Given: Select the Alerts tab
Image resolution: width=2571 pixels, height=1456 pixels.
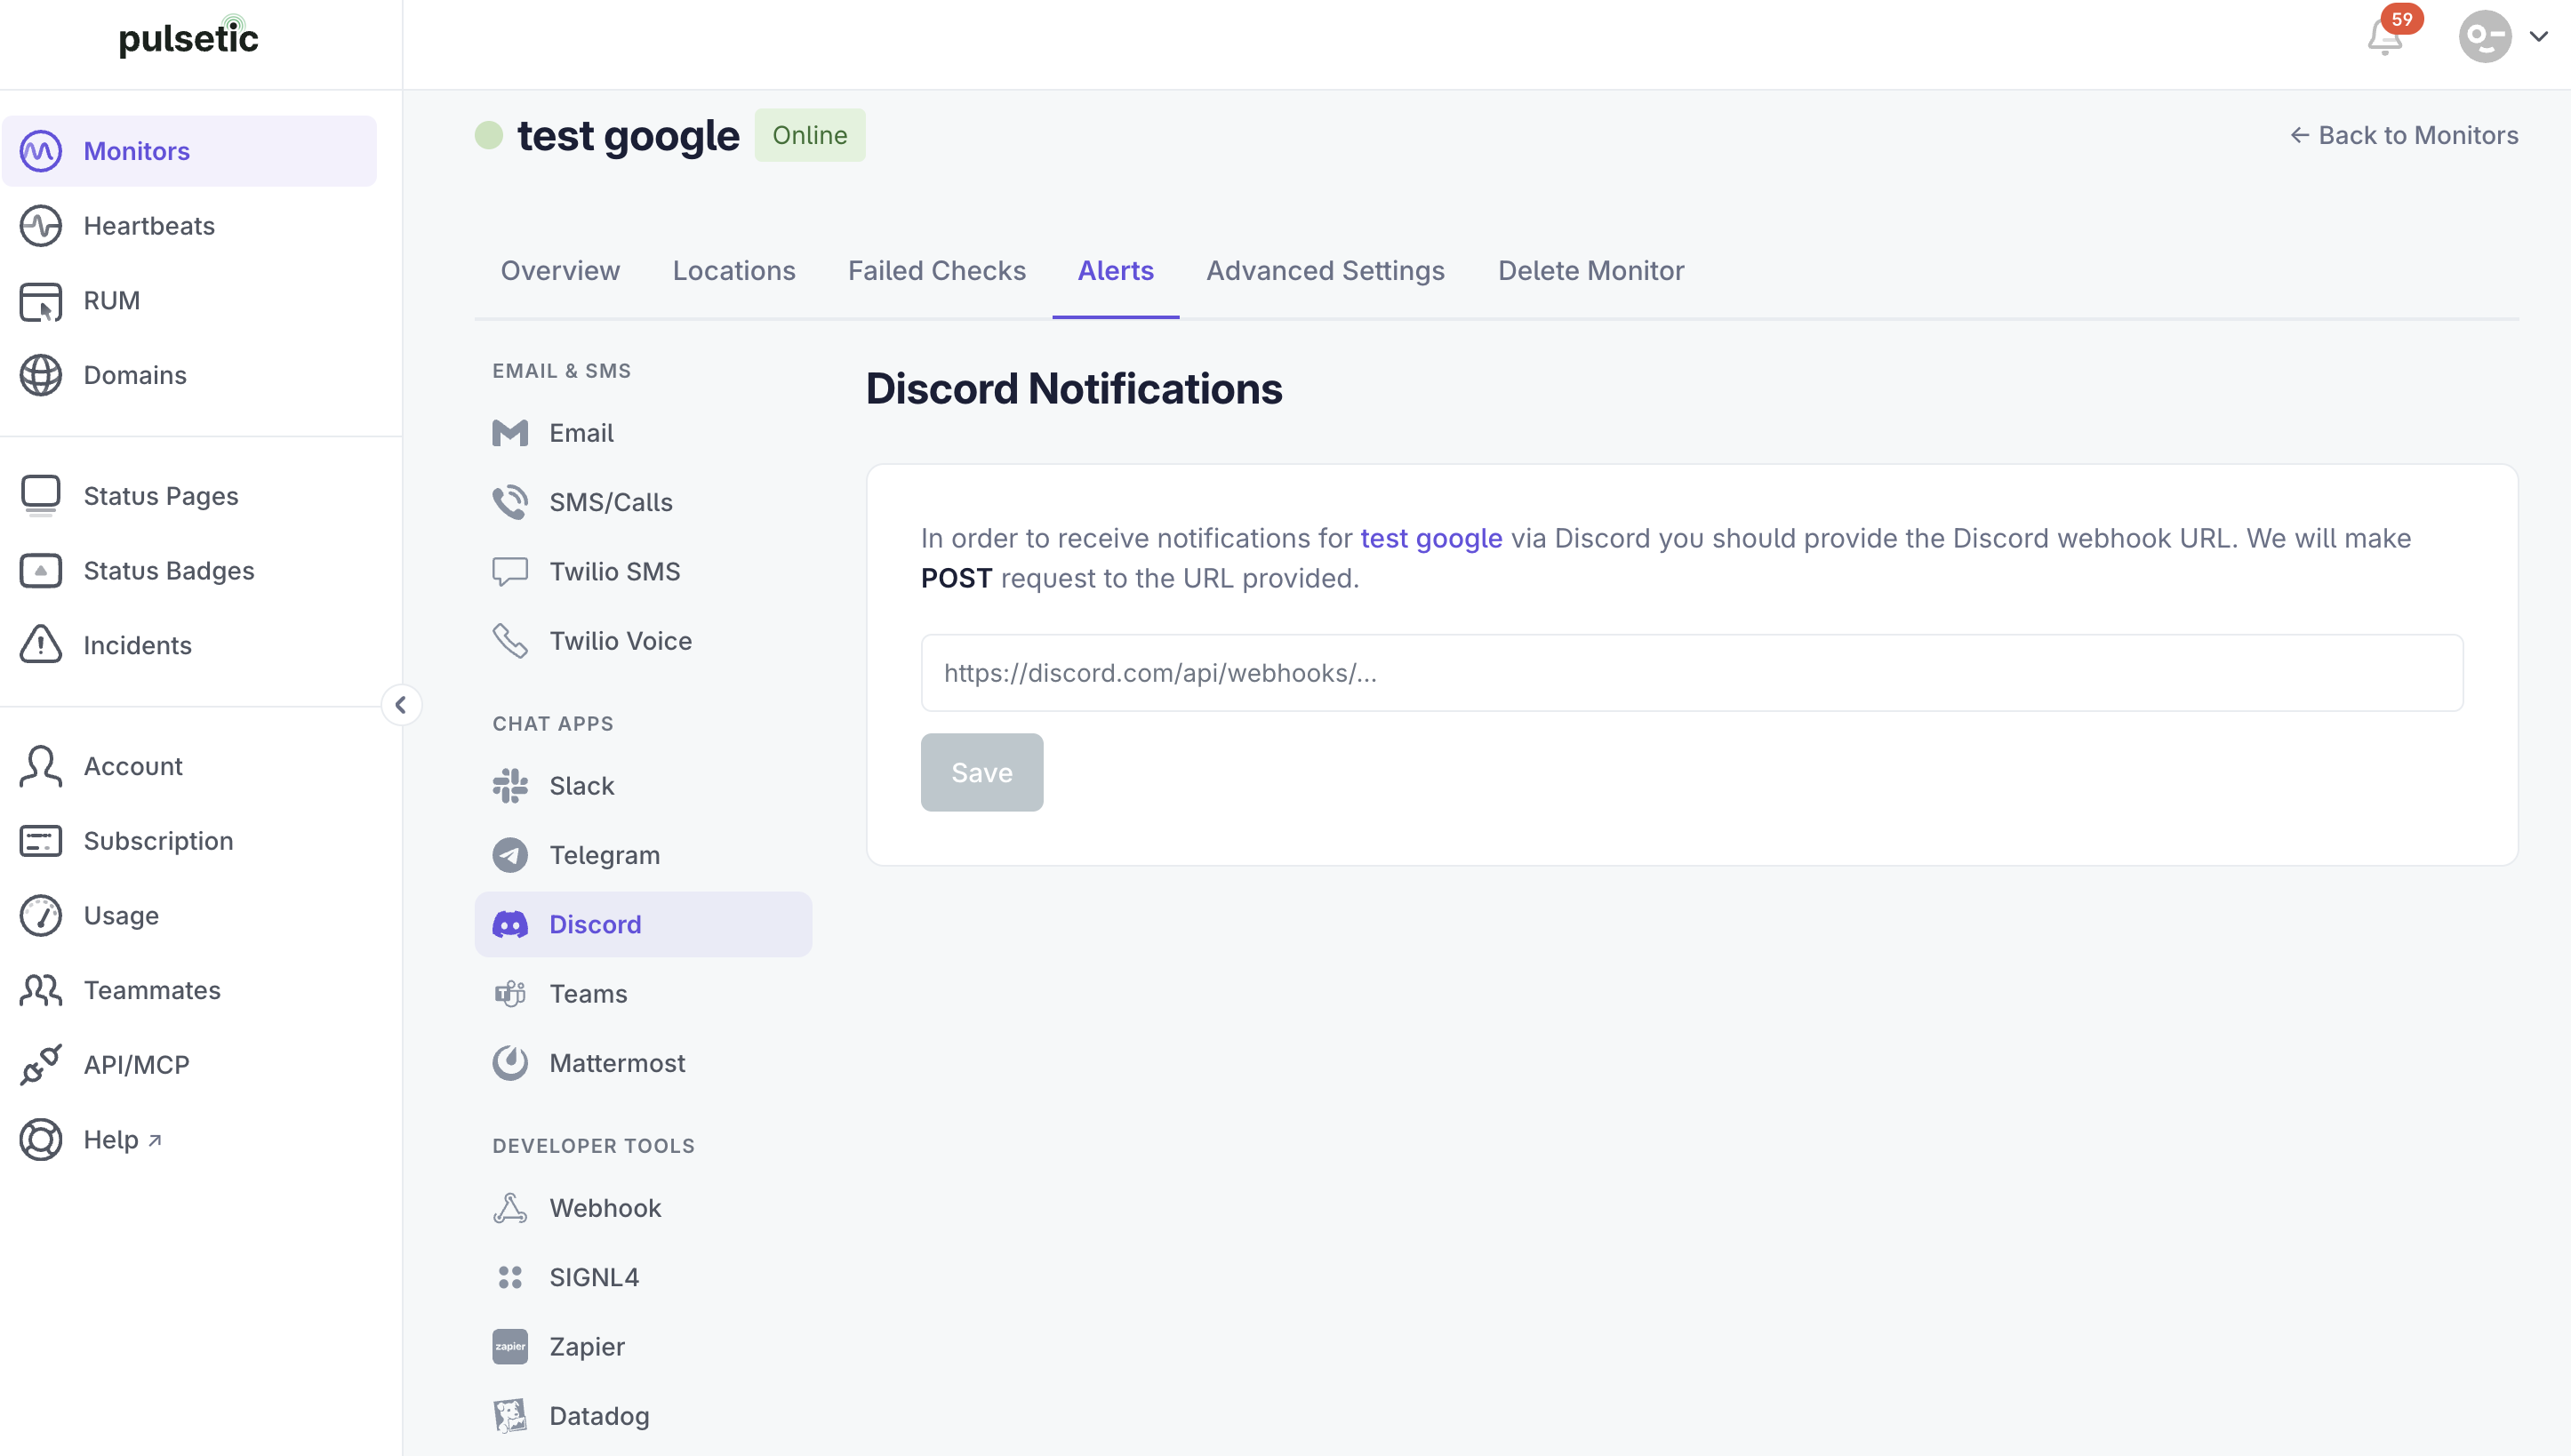Looking at the screenshot, I should 1116,271.
